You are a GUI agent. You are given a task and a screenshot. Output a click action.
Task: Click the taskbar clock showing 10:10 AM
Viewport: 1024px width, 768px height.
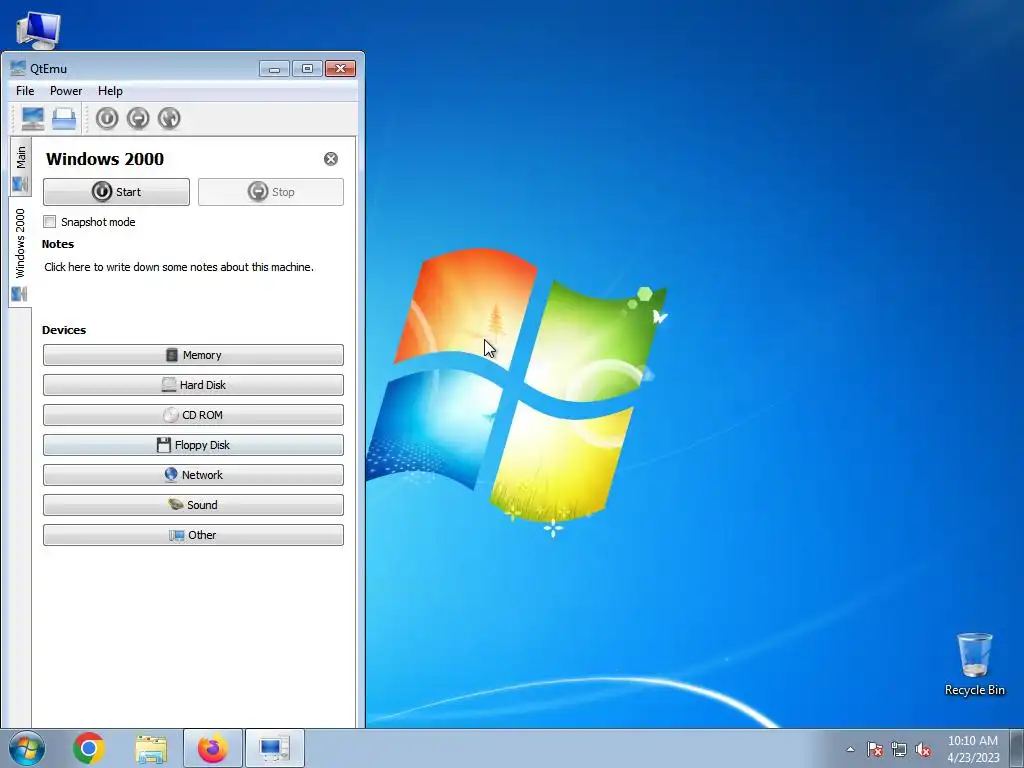(973, 749)
